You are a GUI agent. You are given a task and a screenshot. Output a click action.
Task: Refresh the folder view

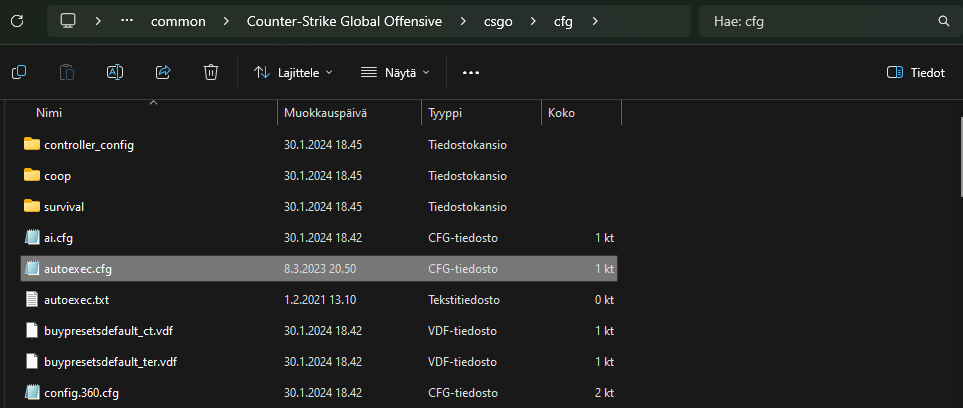coord(17,21)
